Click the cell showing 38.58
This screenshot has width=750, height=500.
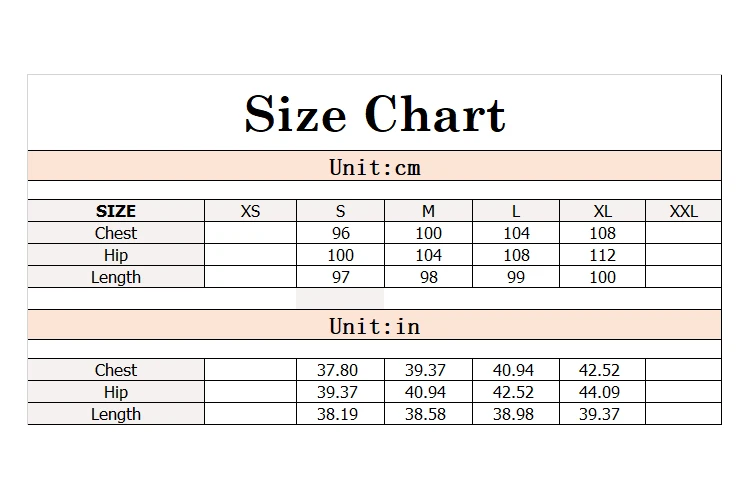pos(429,414)
